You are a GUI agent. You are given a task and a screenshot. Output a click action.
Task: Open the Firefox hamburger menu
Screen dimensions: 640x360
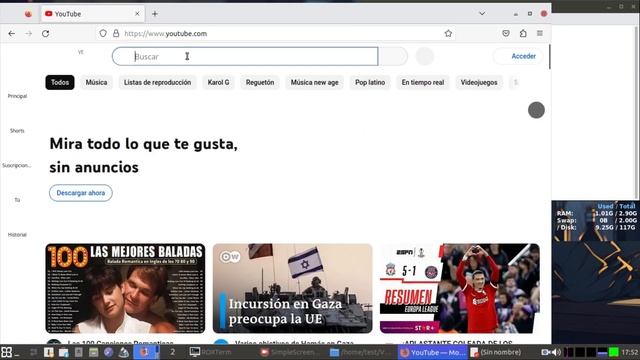pyautogui.click(x=540, y=33)
